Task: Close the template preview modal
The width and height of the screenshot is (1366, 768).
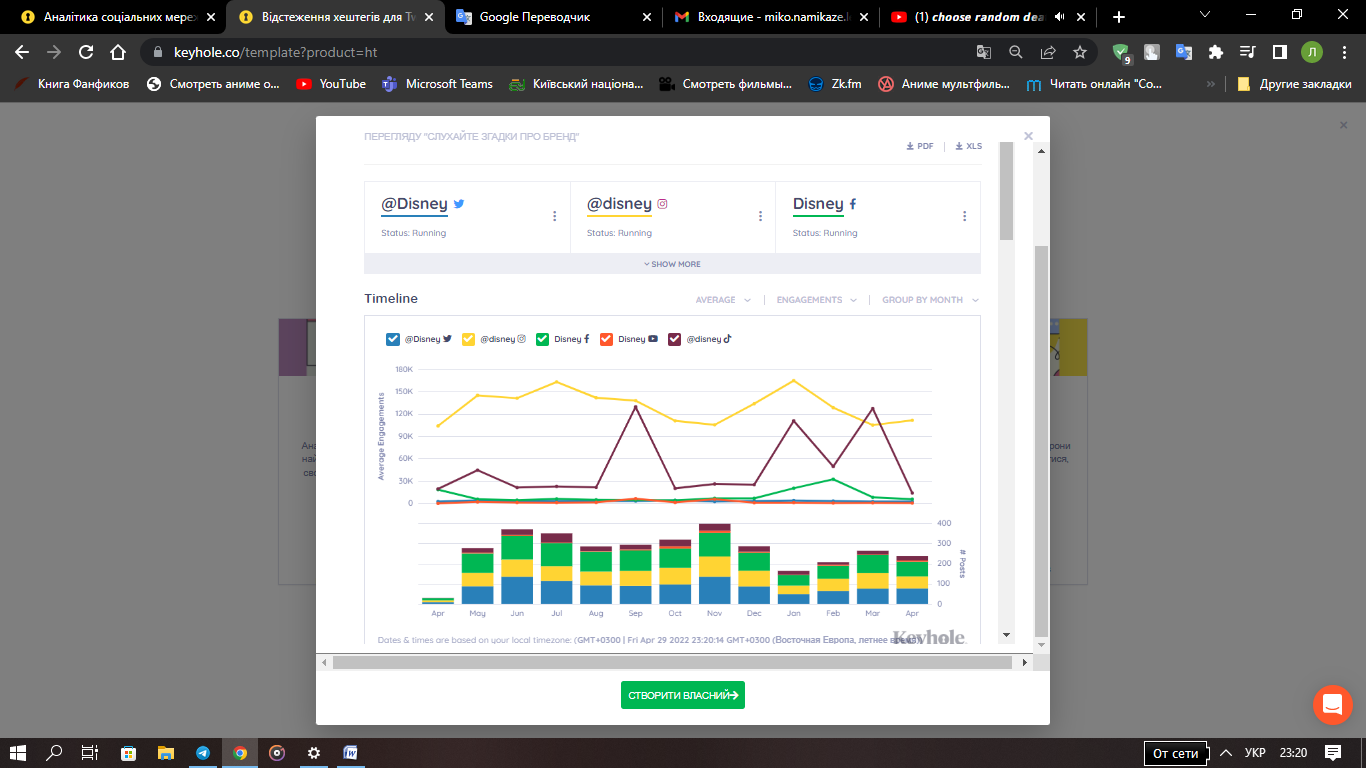Action: pyautogui.click(x=1028, y=136)
